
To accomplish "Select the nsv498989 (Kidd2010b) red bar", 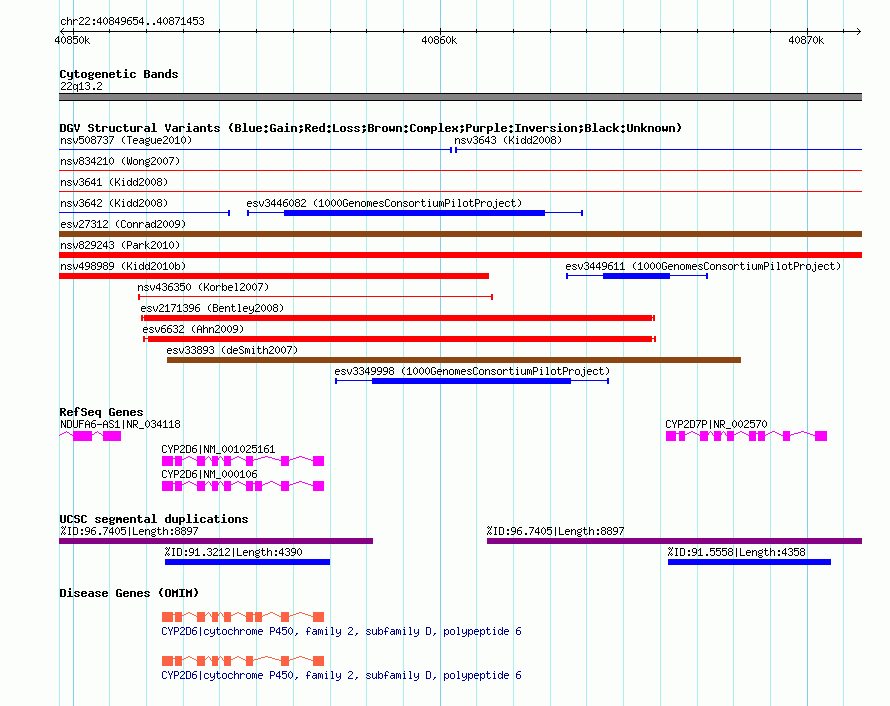I will 274,276.
